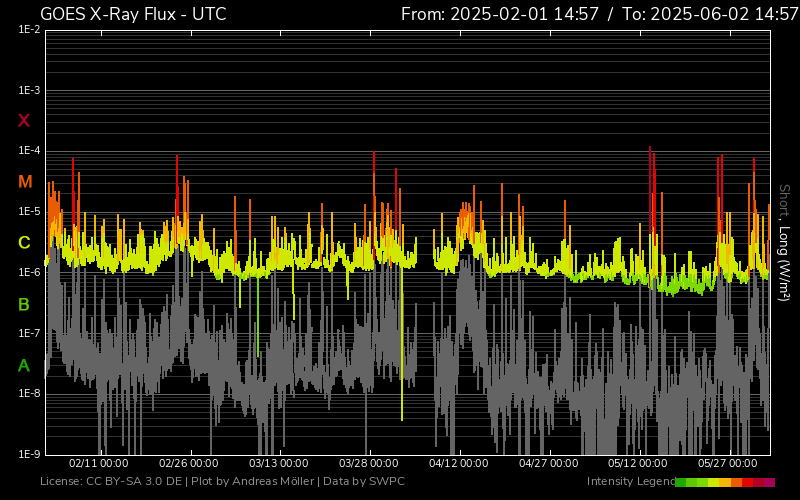Click the 04/12 00:00 date tick label

point(459,463)
